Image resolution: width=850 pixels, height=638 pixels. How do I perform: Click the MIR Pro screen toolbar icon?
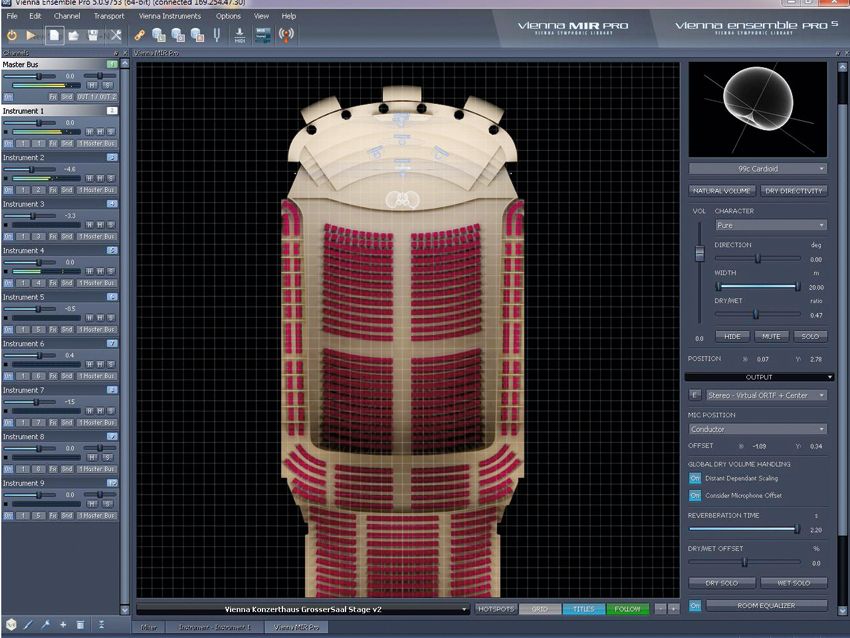point(263,35)
